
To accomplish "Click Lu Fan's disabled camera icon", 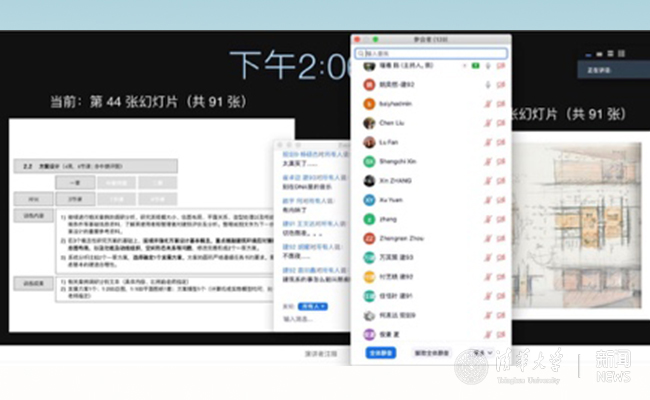I will [x=498, y=142].
